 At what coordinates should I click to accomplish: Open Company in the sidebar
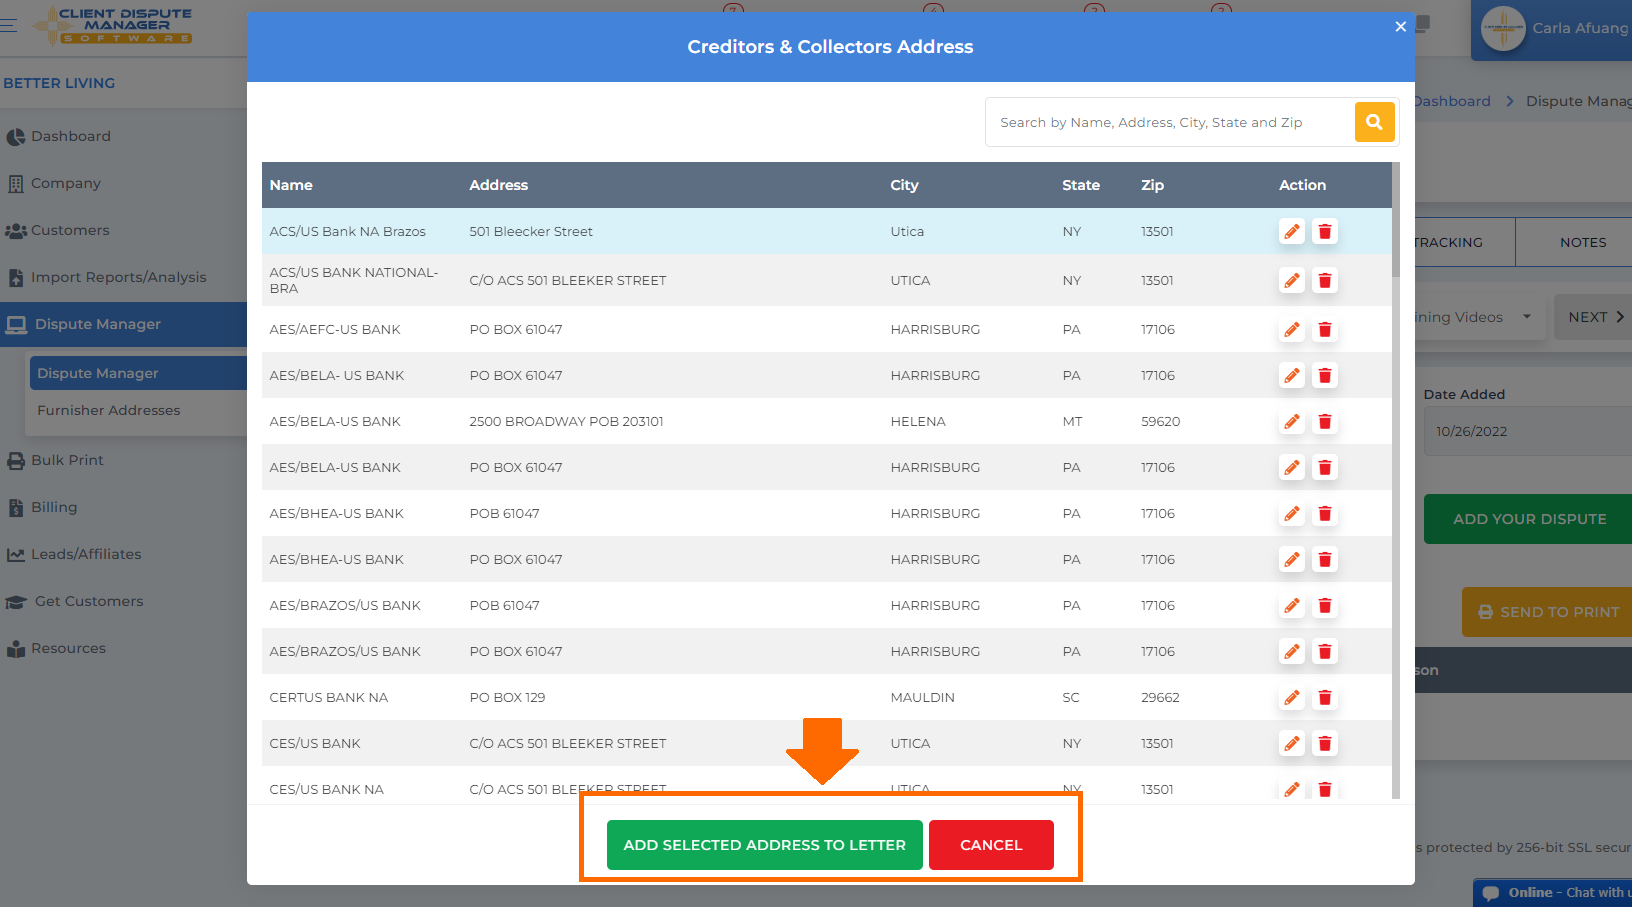[x=66, y=183]
